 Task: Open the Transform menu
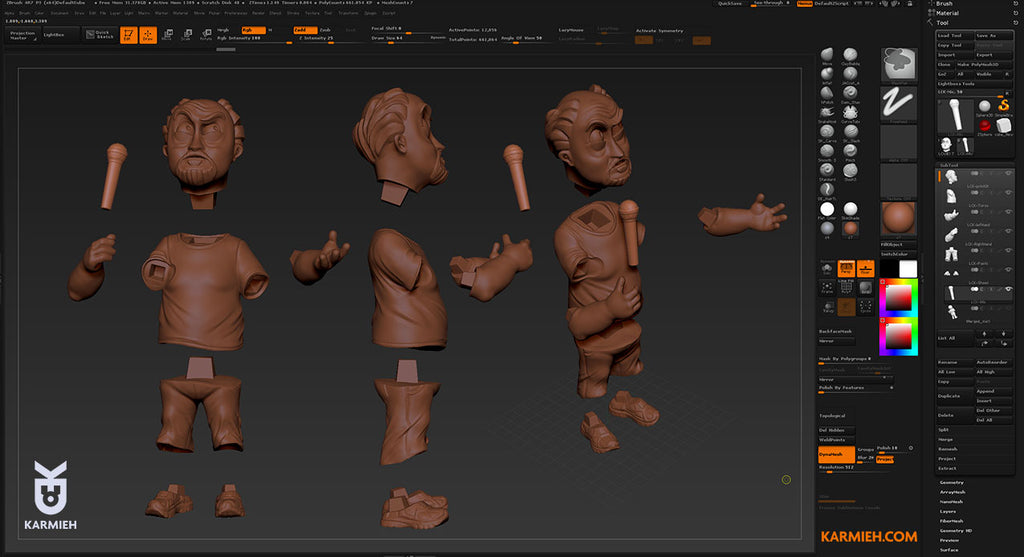coord(347,13)
